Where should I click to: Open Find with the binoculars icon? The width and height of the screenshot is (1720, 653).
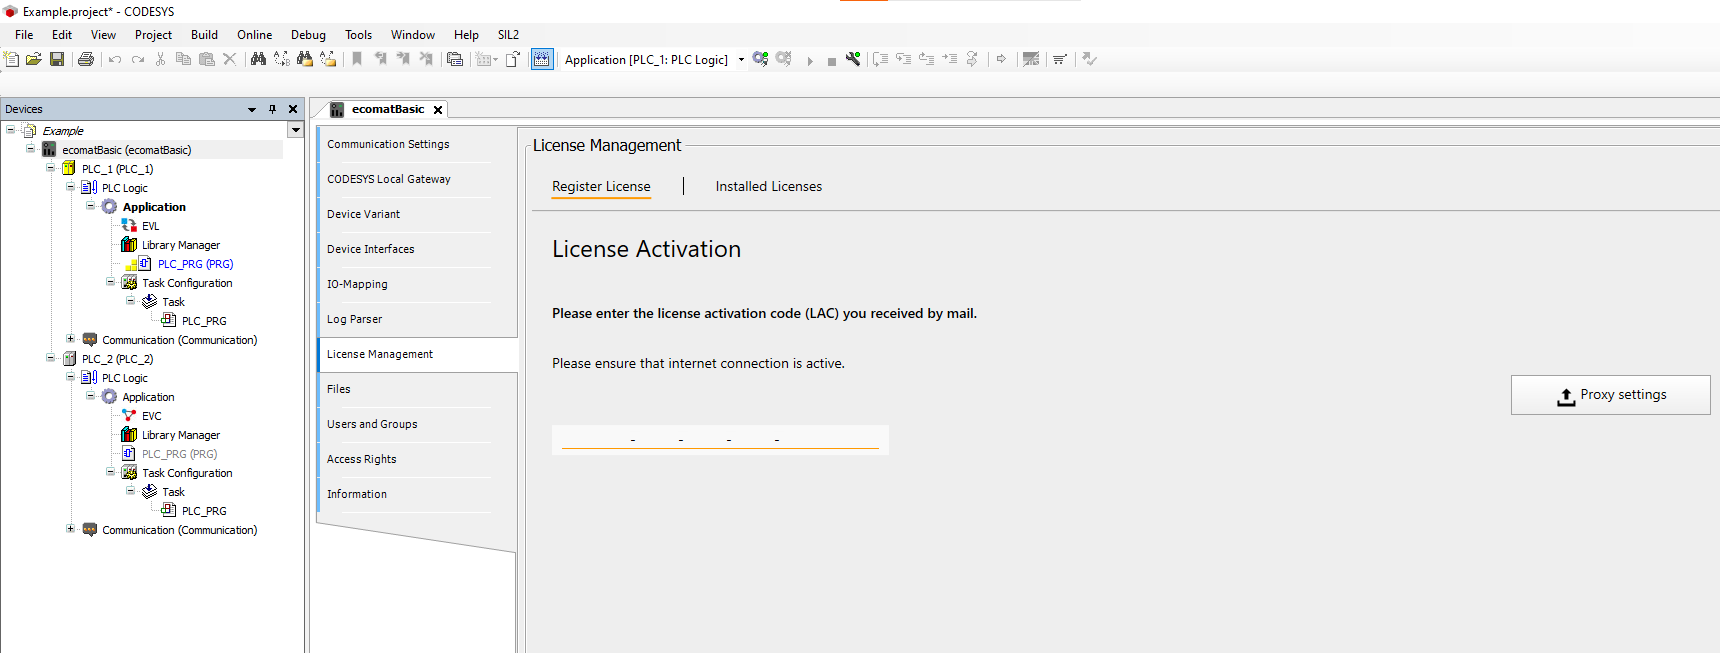click(258, 59)
